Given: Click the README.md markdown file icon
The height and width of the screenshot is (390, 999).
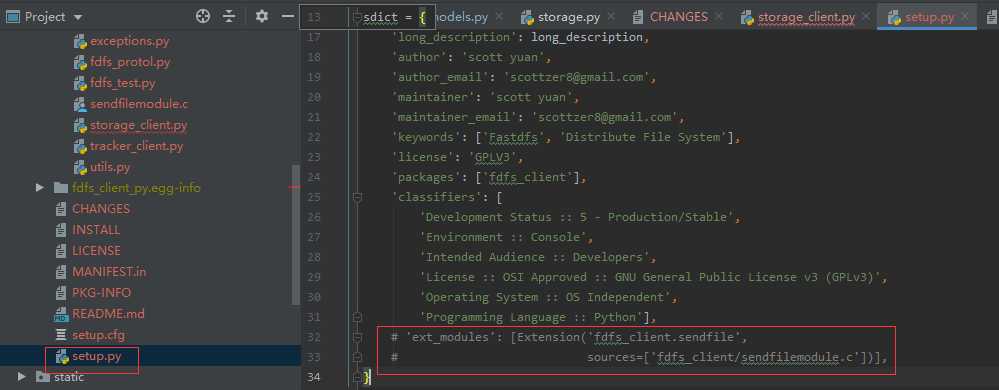Looking at the screenshot, I should point(61,314).
